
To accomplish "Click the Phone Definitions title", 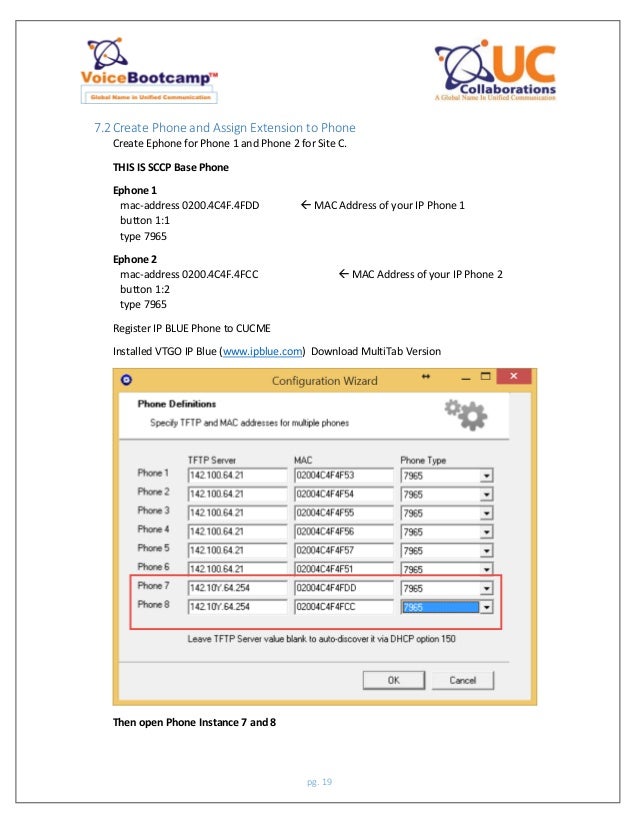I will point(176,404).
